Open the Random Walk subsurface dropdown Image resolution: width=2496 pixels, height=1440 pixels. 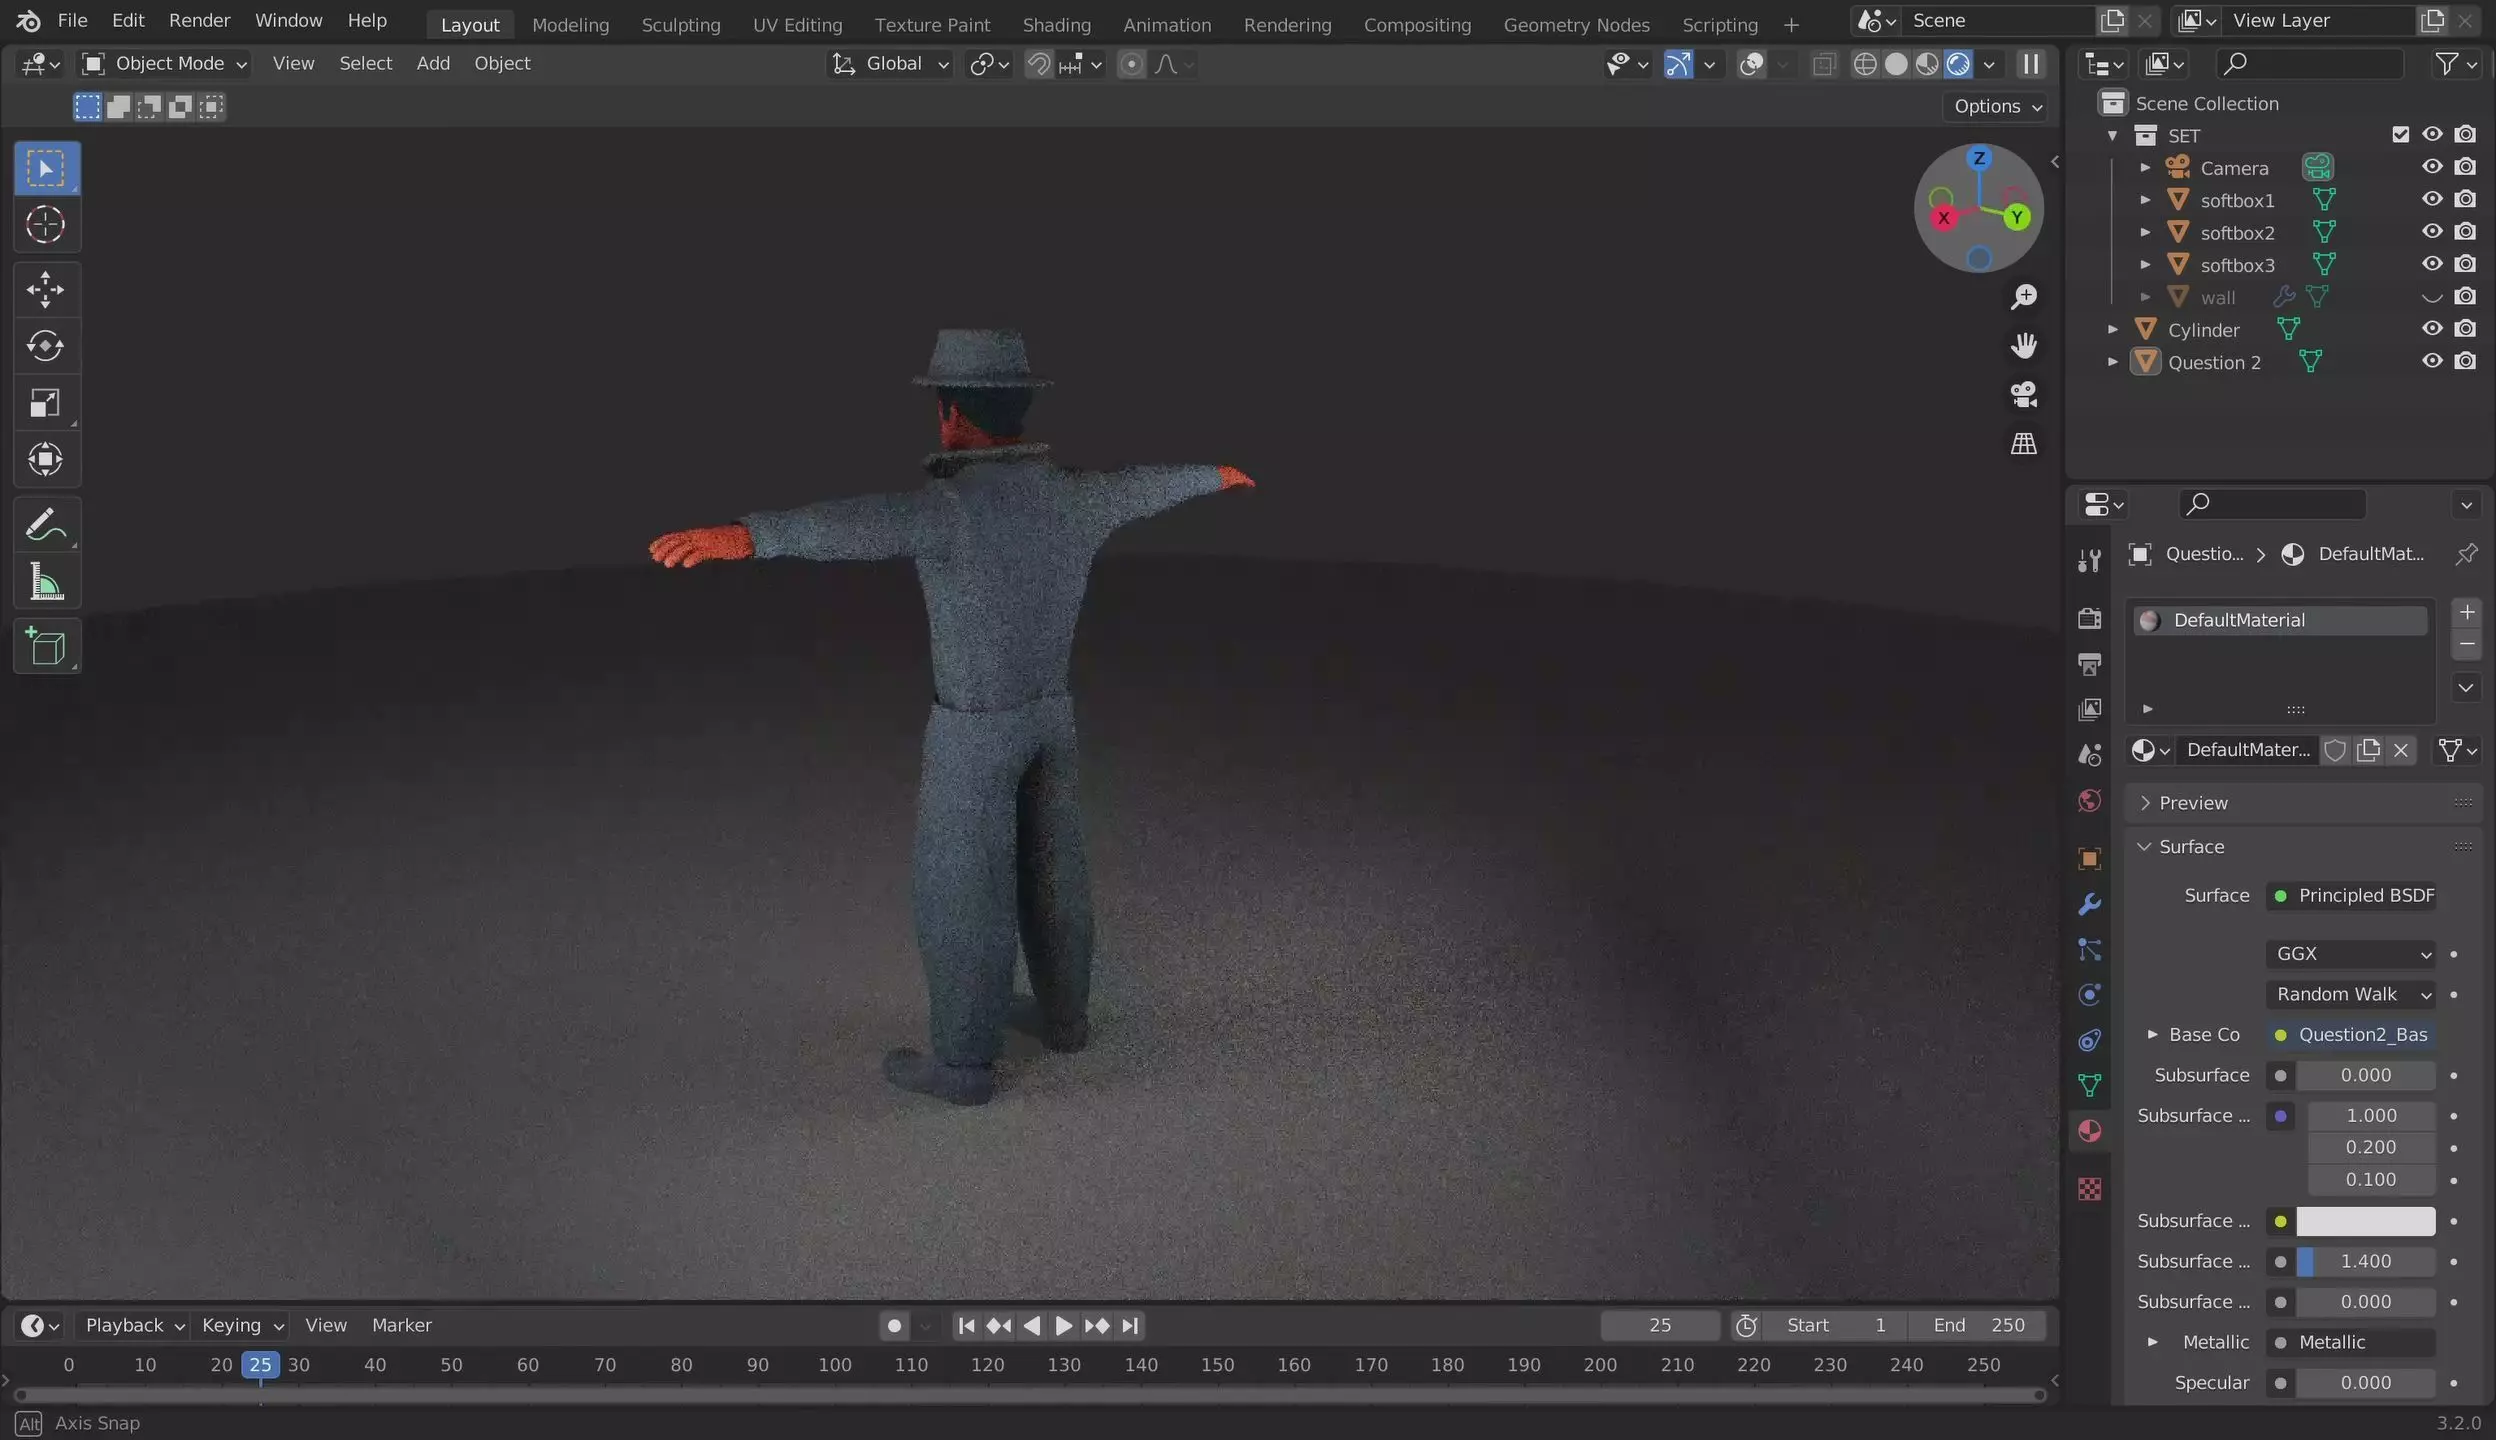pos(2350,994)
